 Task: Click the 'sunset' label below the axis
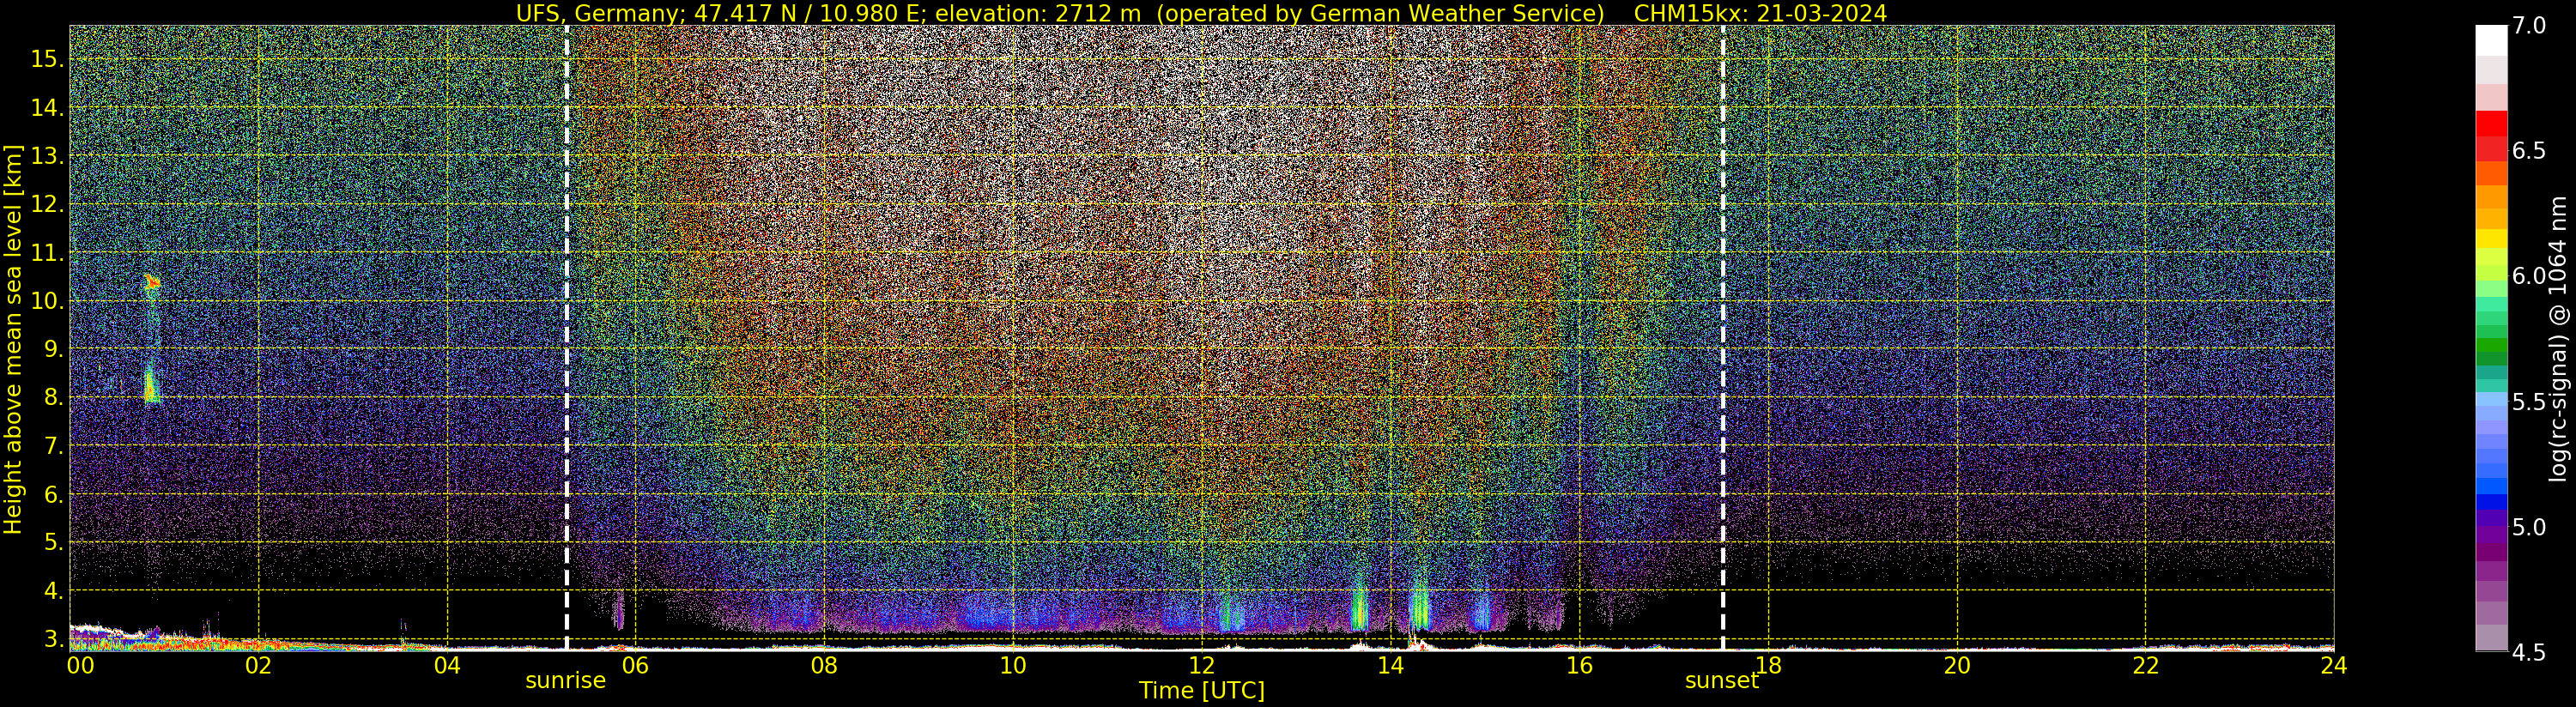click(x=1721, y=680)
